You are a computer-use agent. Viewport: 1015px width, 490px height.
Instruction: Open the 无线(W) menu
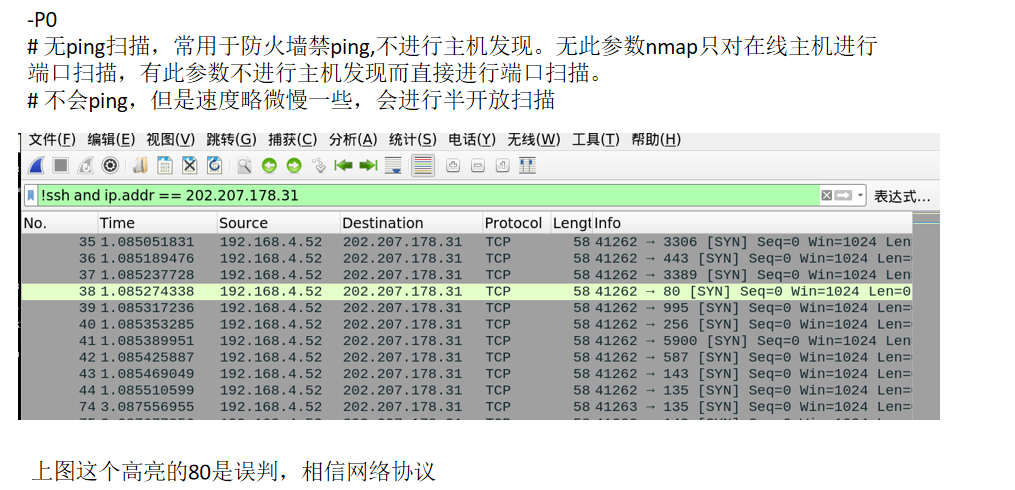click(x=533, y=140)
